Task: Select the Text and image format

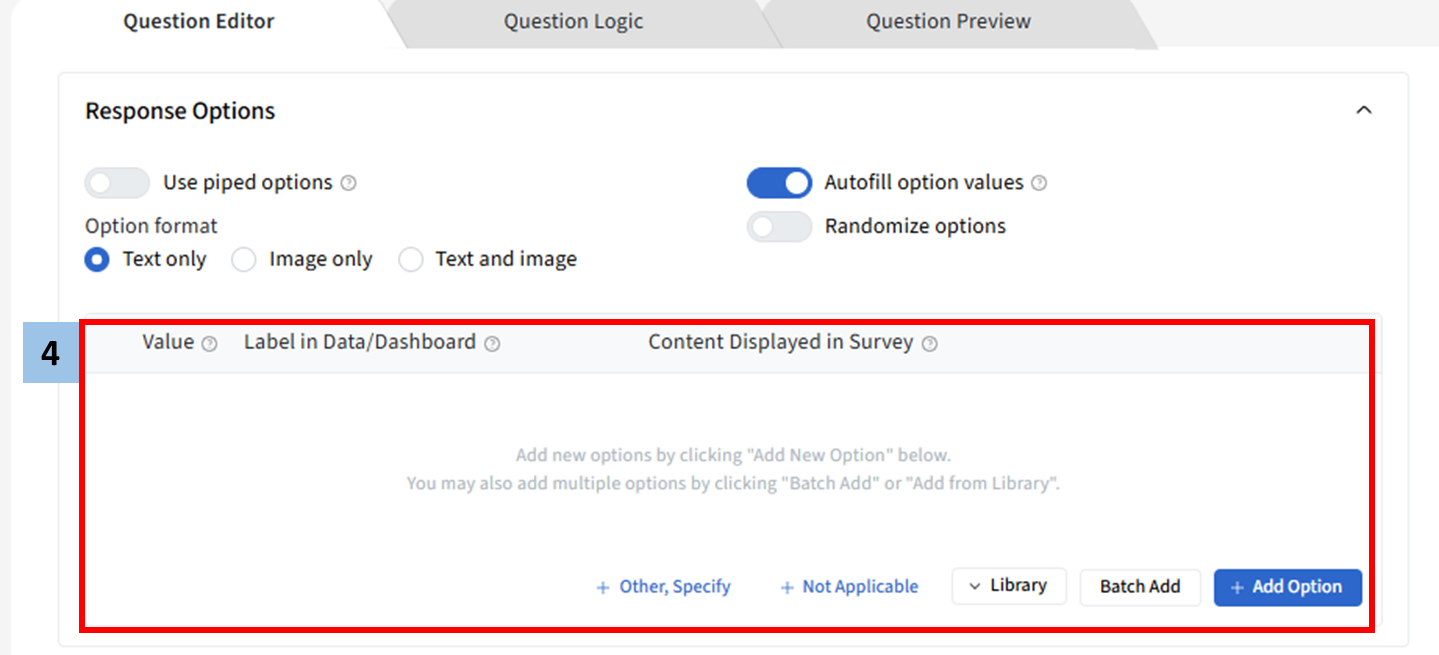Action: (x=410, y=260)
